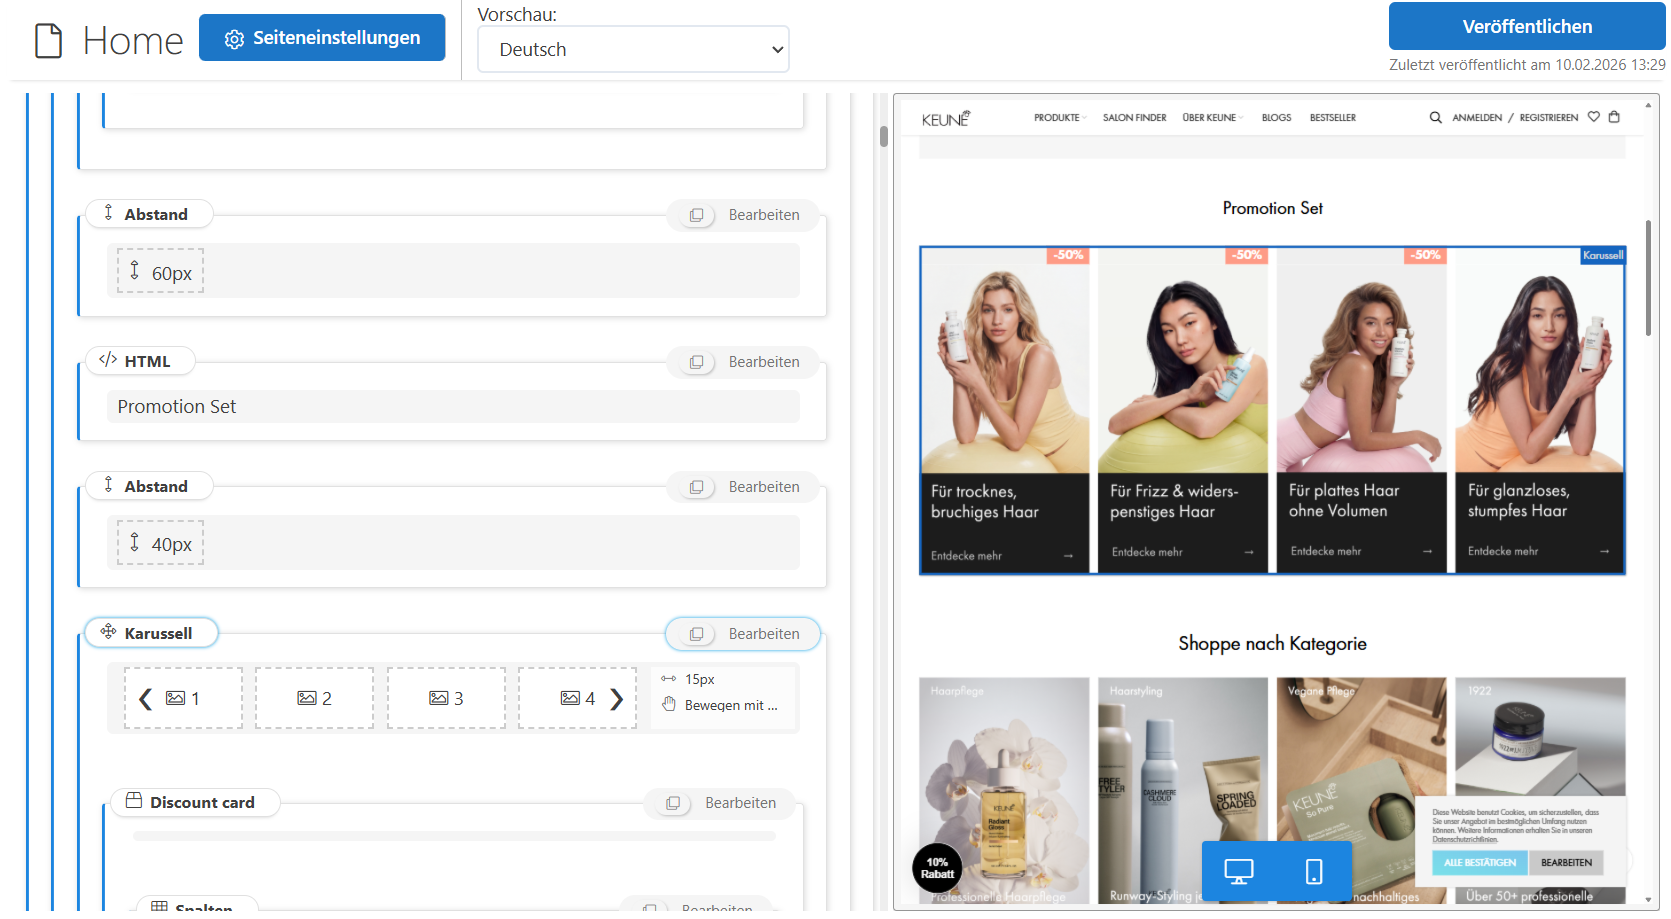Click the Bewegen mit option in the carousel

720,705
